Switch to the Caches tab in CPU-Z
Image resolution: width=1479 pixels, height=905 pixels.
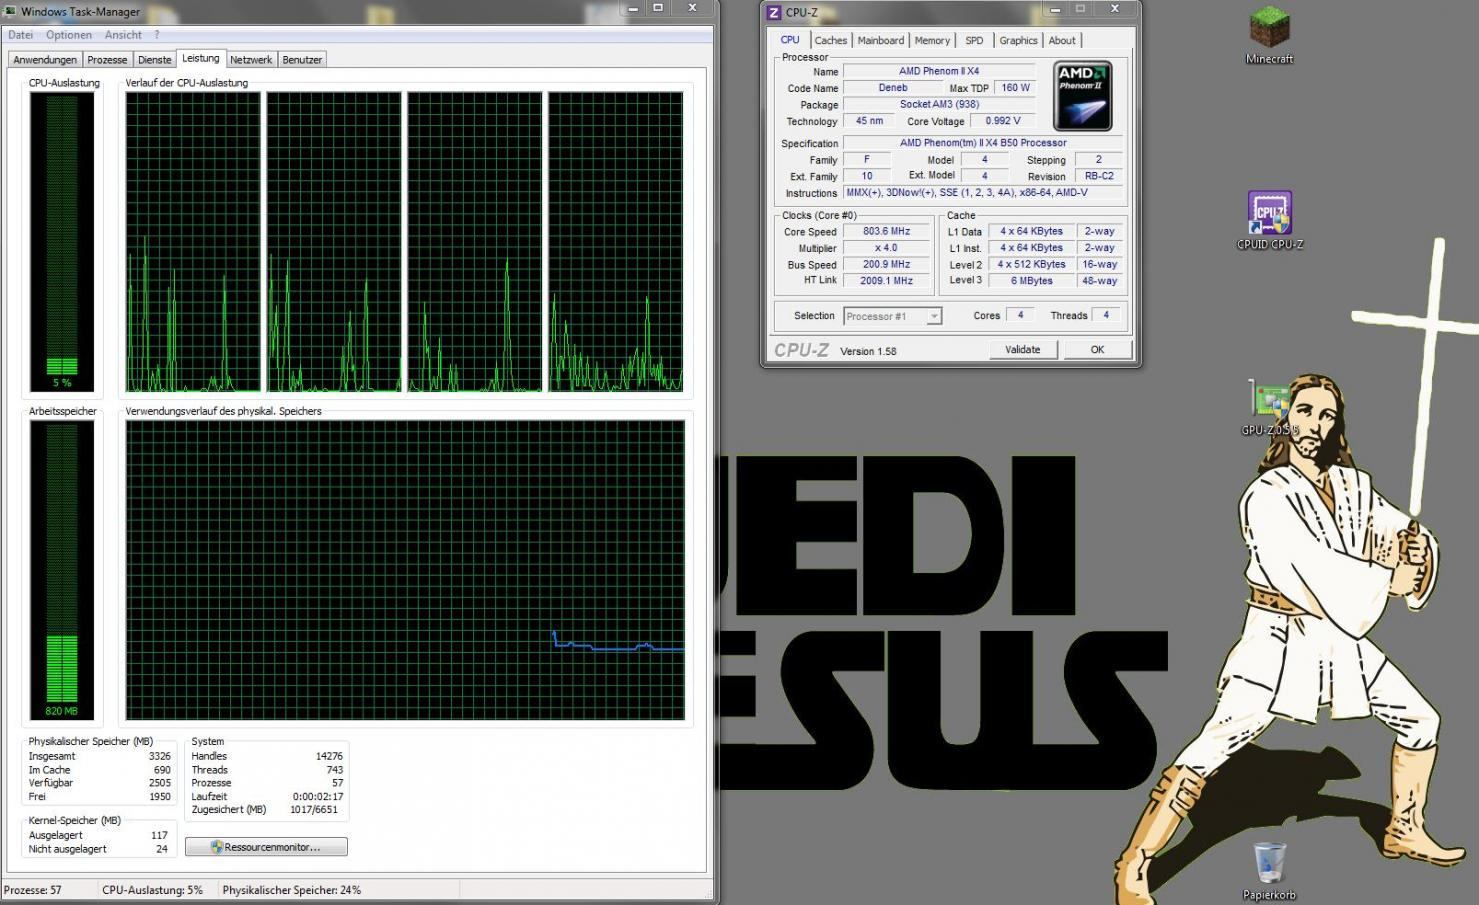[830, 41]
